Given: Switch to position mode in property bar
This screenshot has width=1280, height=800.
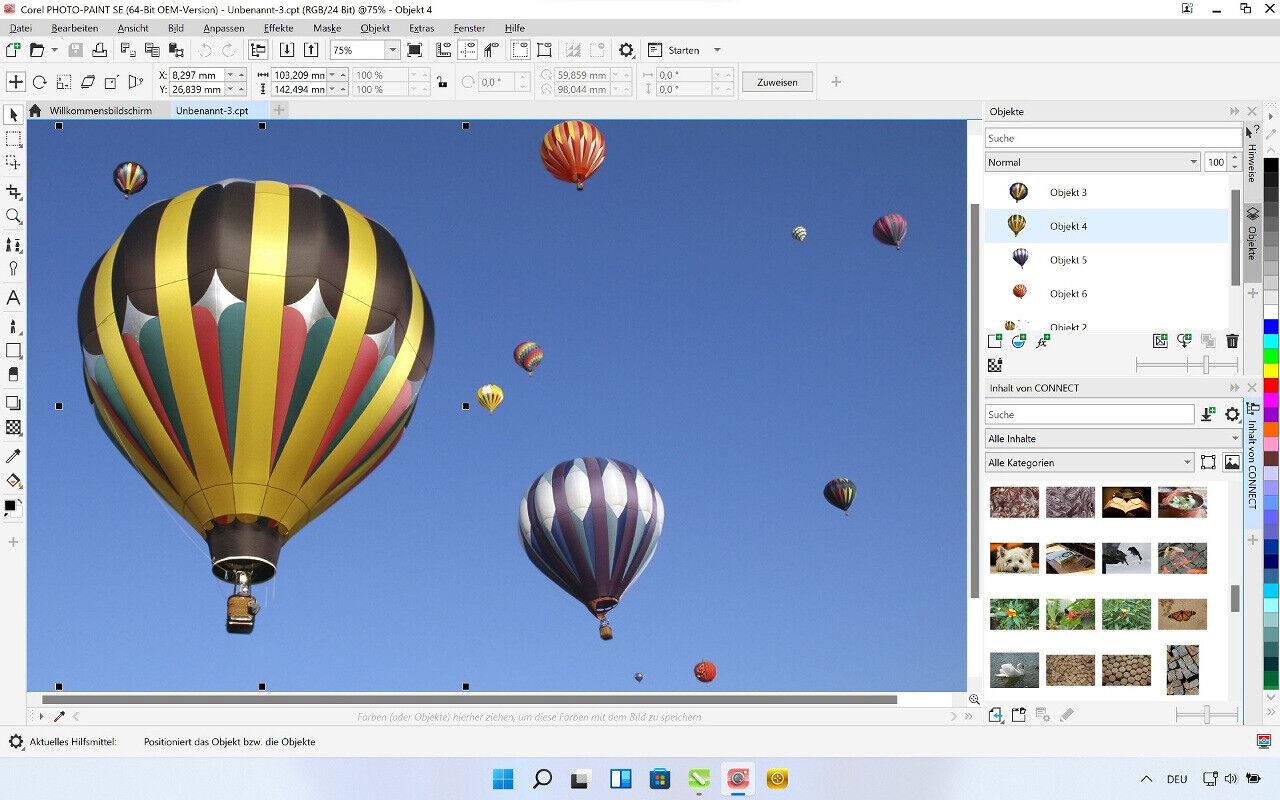Looking at the screenshot, I should [16, 82].
